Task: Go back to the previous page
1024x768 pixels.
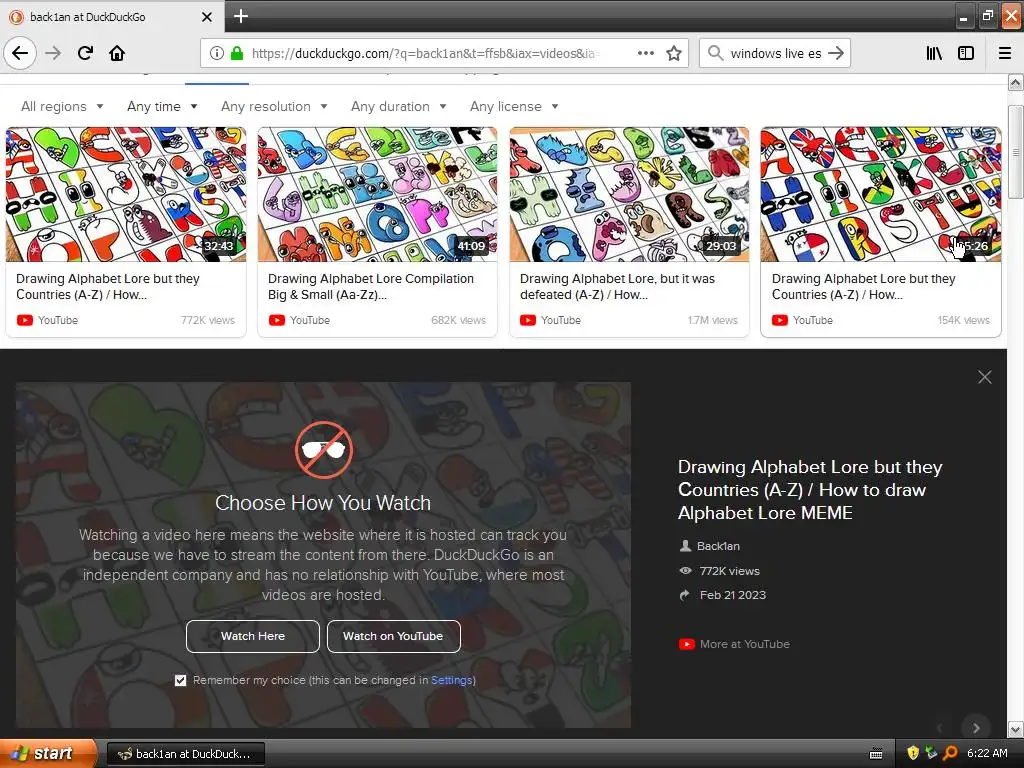Action: pyautogui.click(x=20, y=53)
